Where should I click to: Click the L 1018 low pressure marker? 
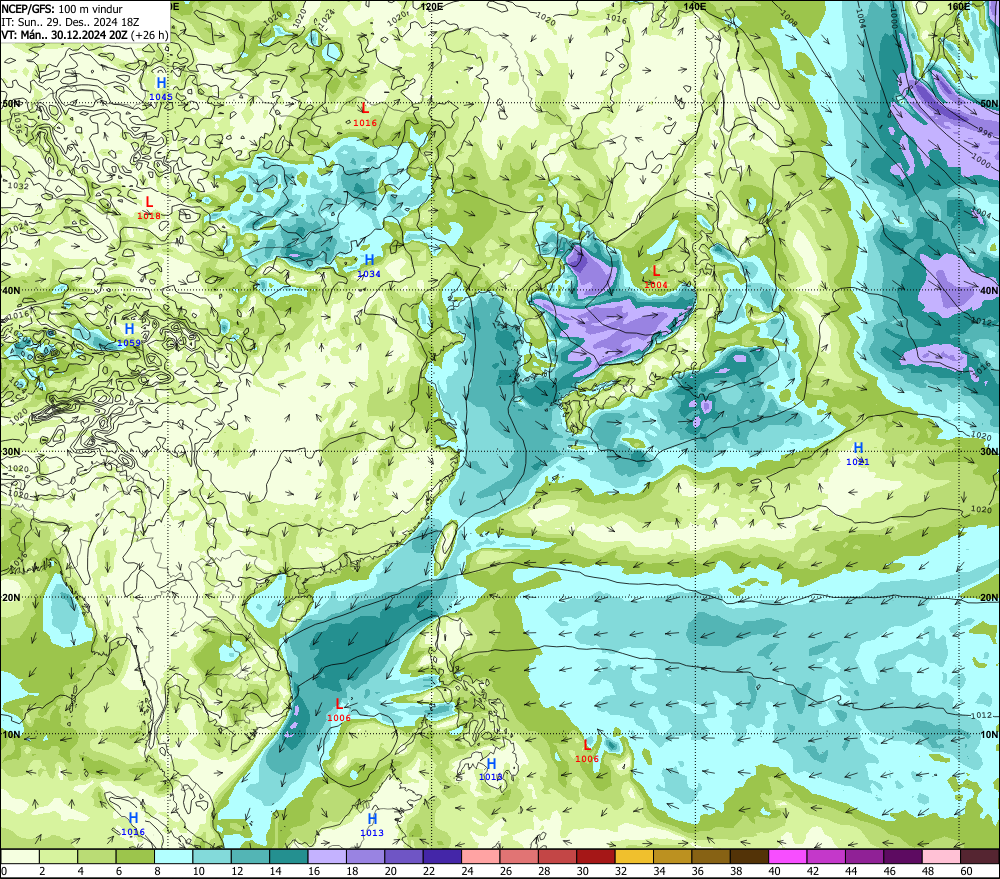(x=149, y=208)
